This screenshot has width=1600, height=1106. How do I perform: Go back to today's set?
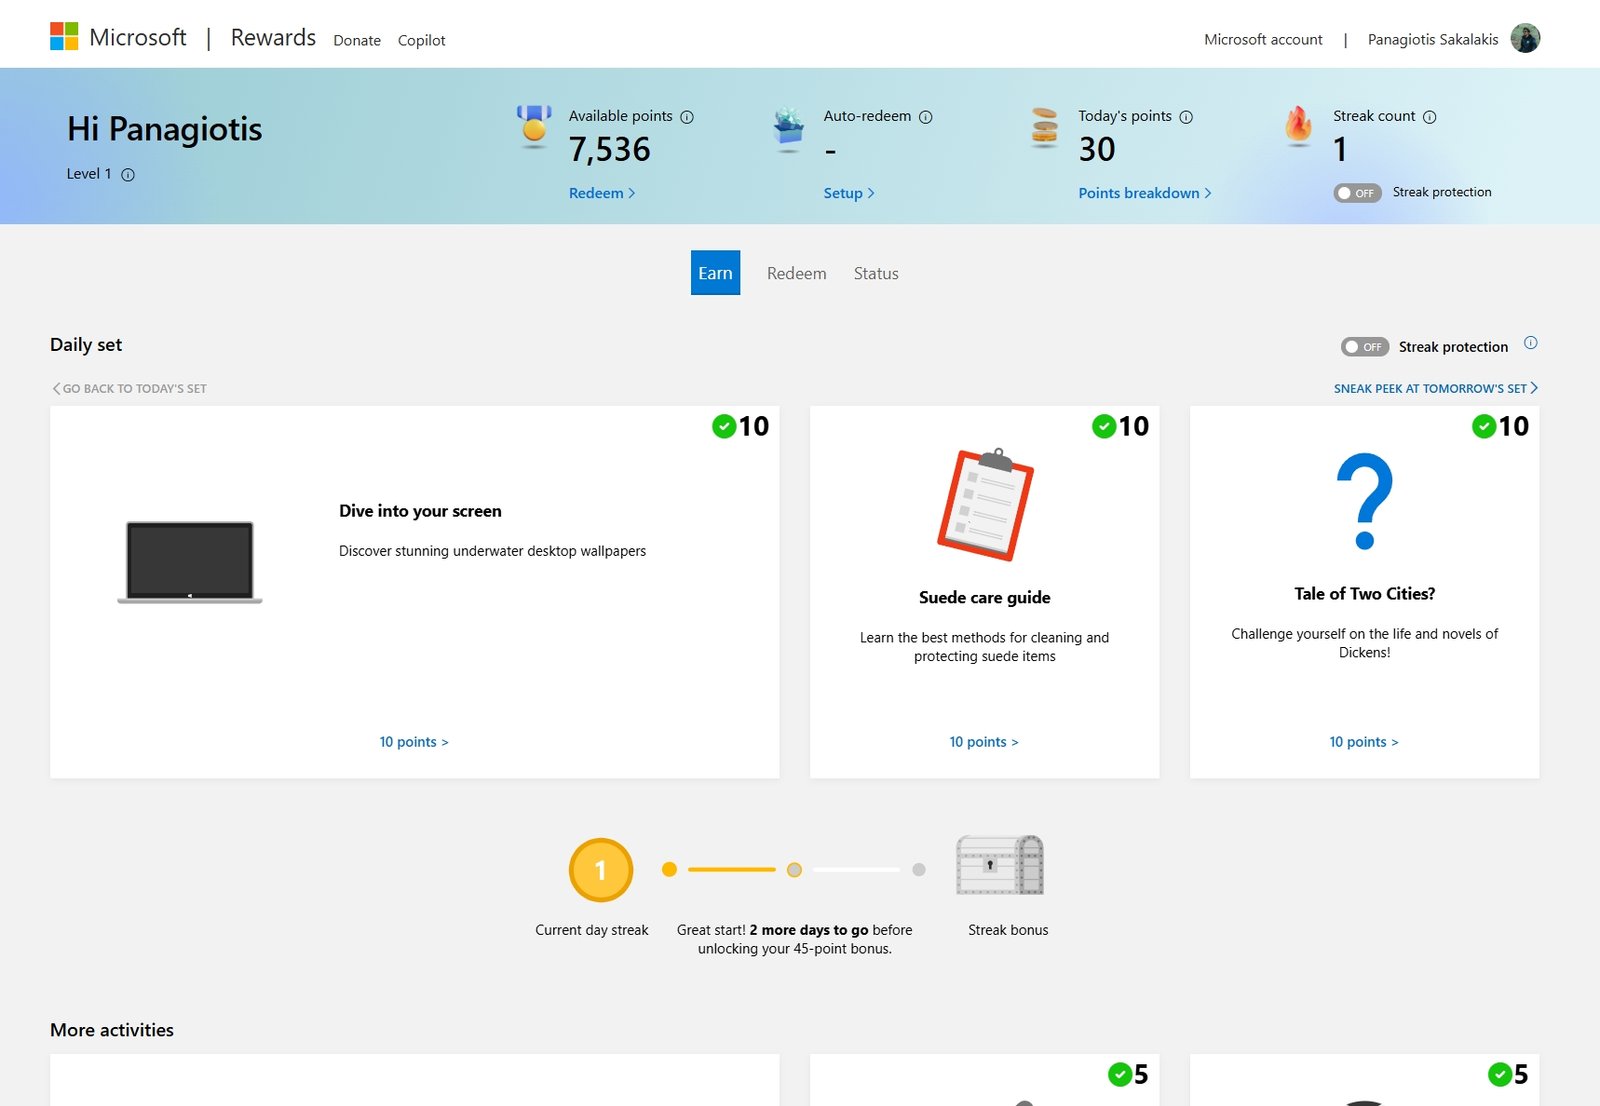click(x=129, y=389)
